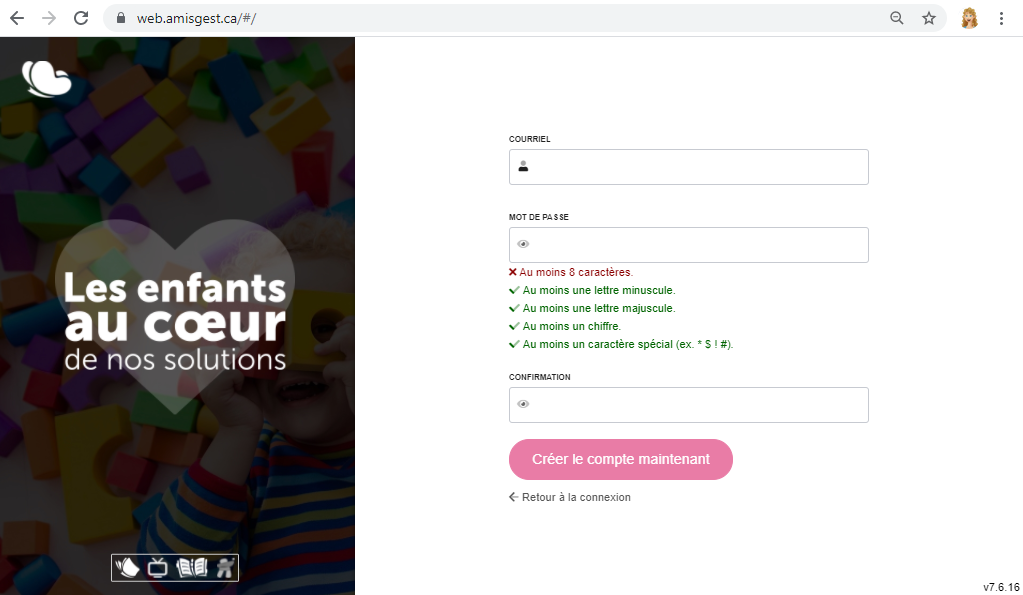This screenshot has width=1023, height=595.
Task: Bookmark this page with the star icon
Action: pyautogui.click(x=928, y=18)
